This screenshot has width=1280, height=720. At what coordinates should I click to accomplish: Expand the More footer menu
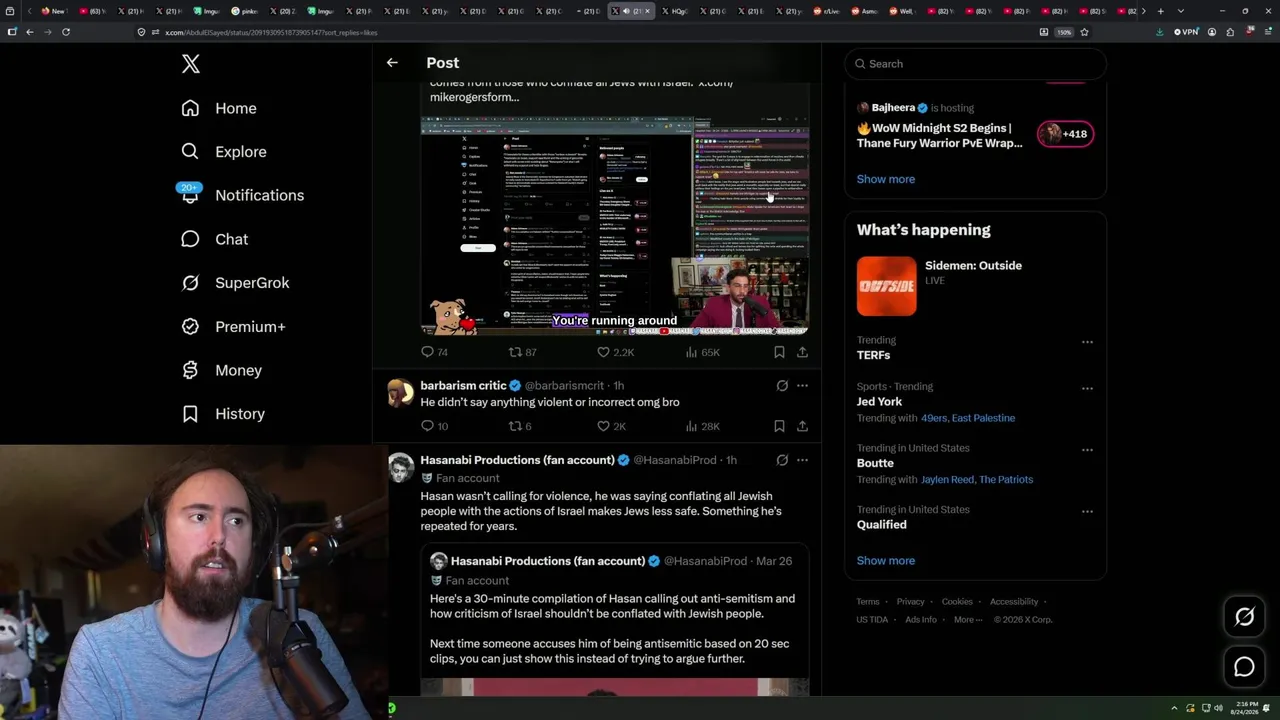coord(967,620)
